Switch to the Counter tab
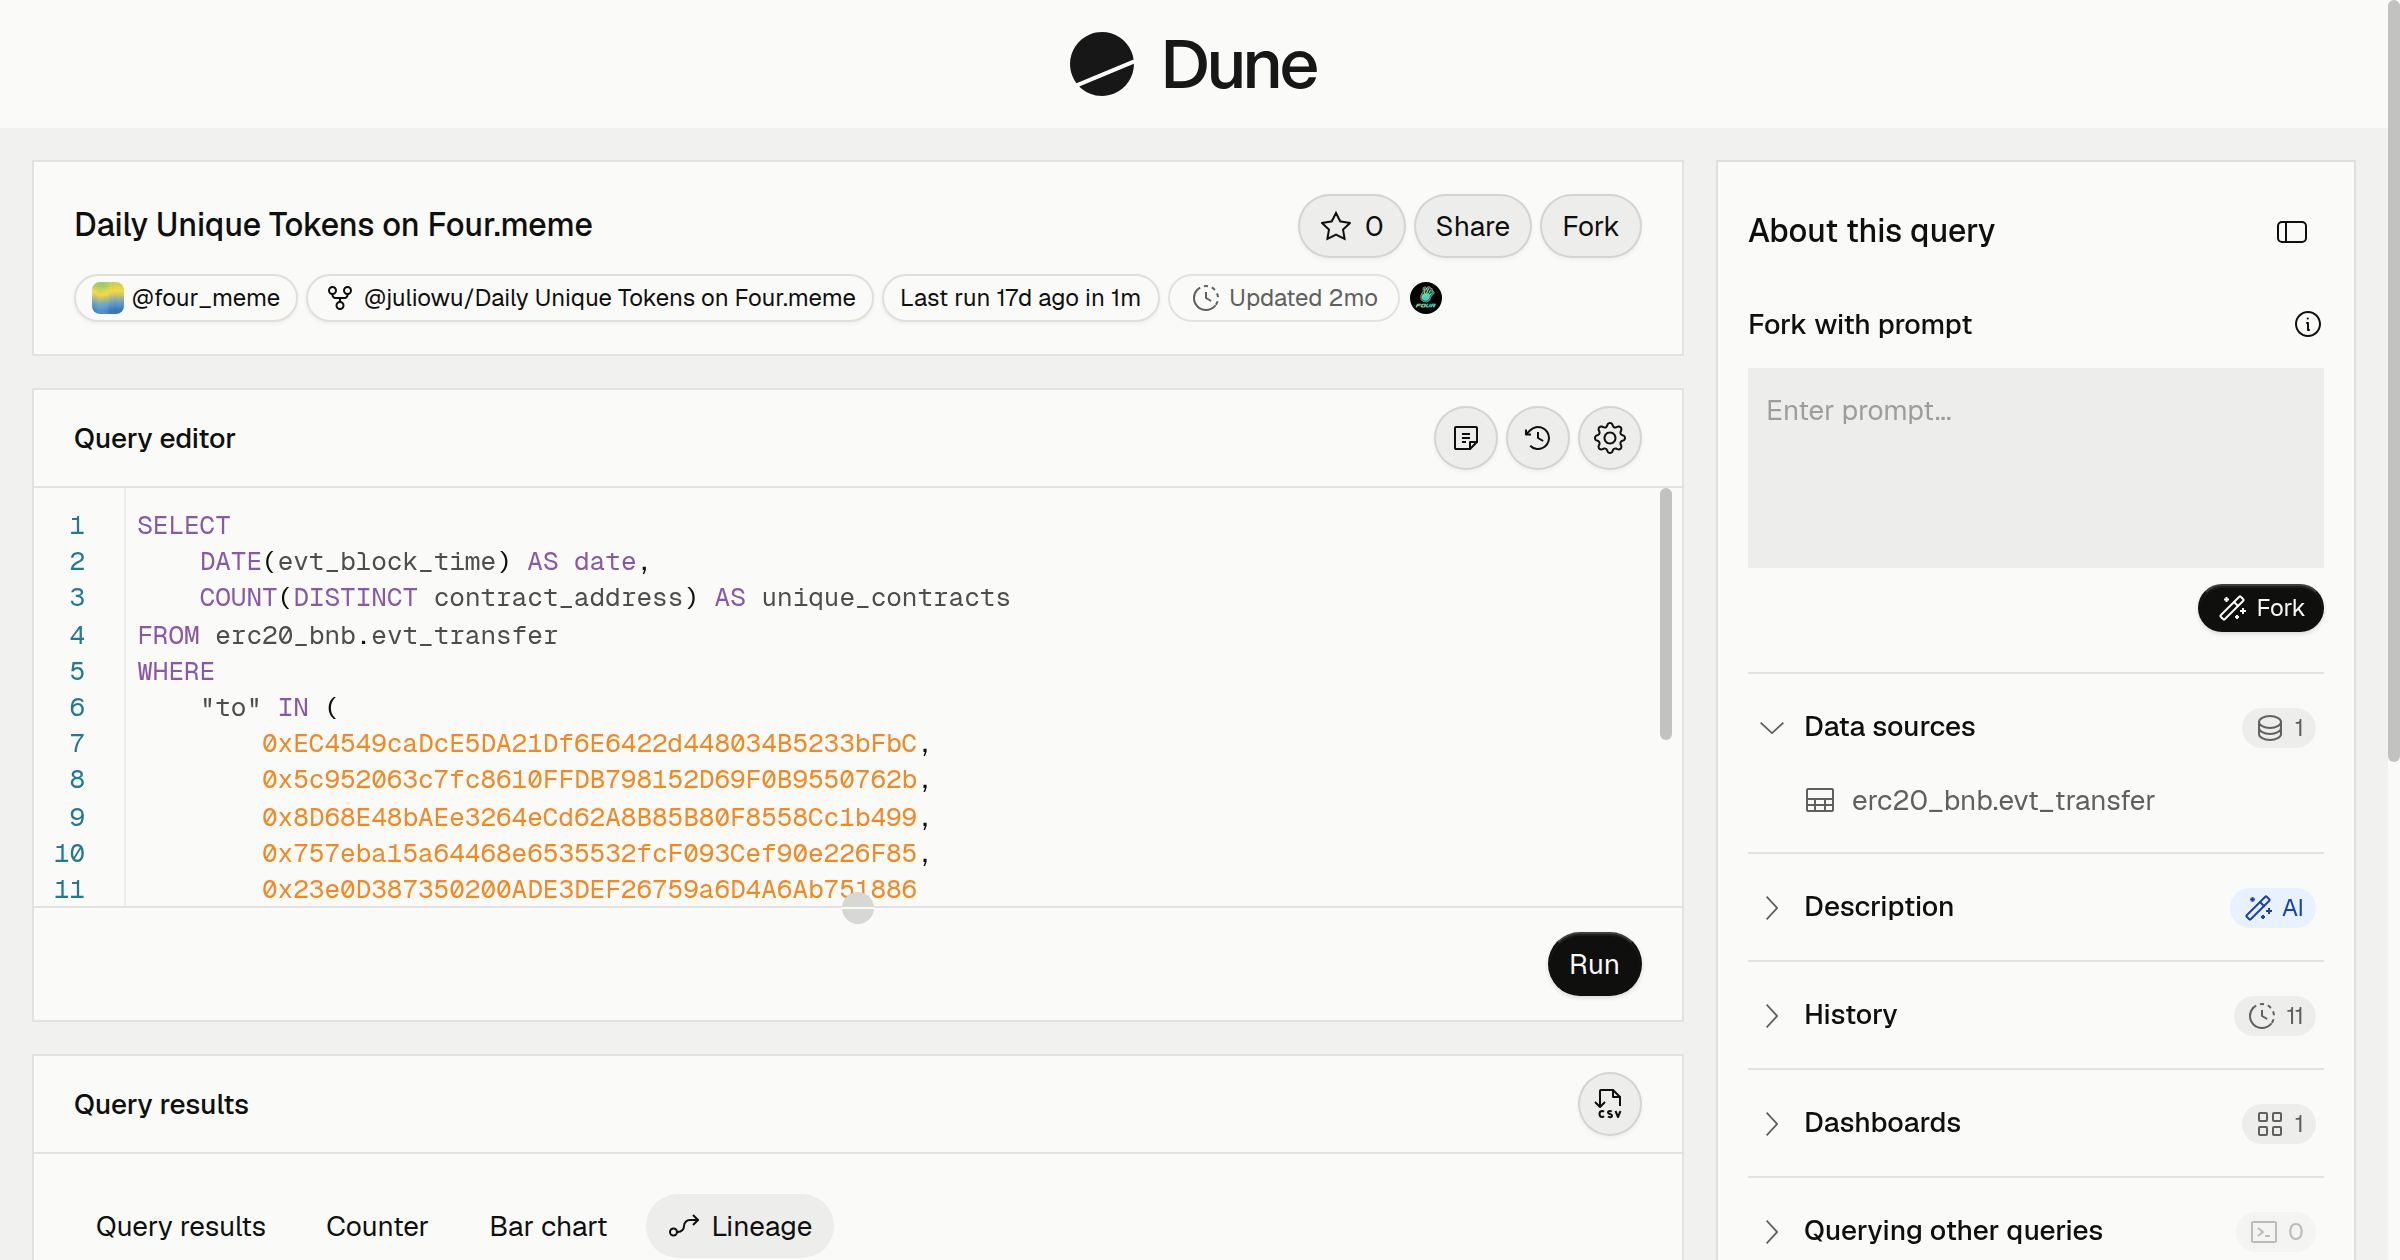The width and height of the screenshot is (2400, 1260). click(377, 1226)
